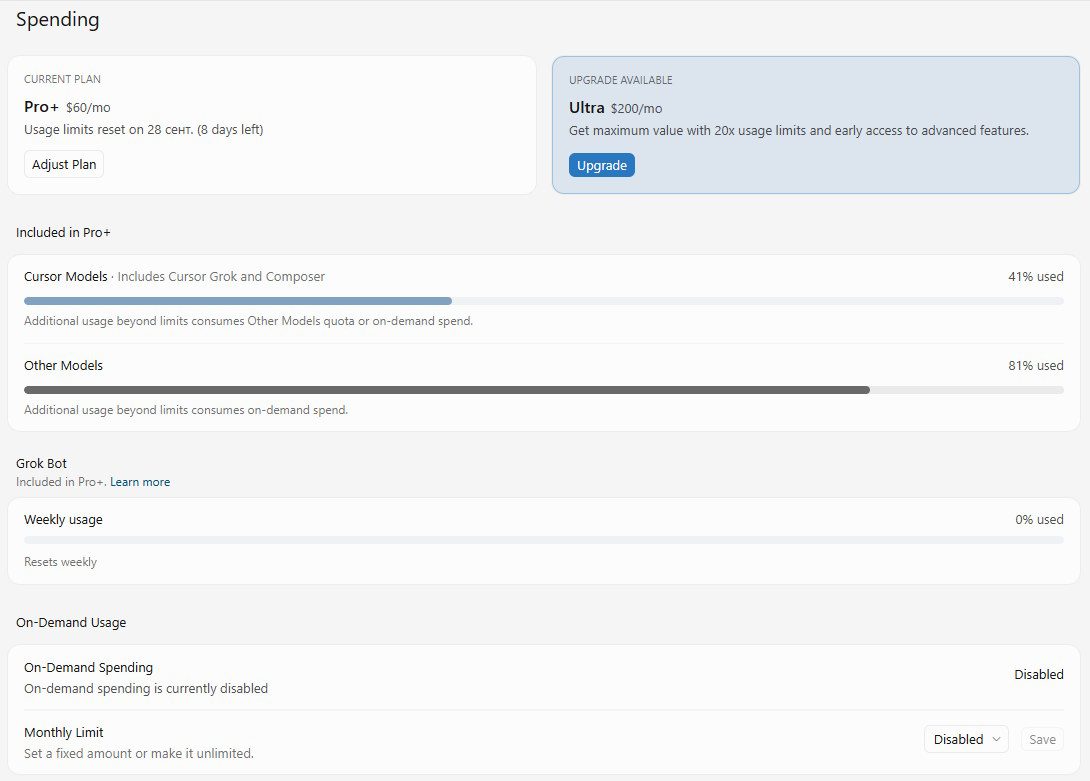Click the 0% used value
The height and width of the screenshot is (781, 1090).
coord(1039,520)
